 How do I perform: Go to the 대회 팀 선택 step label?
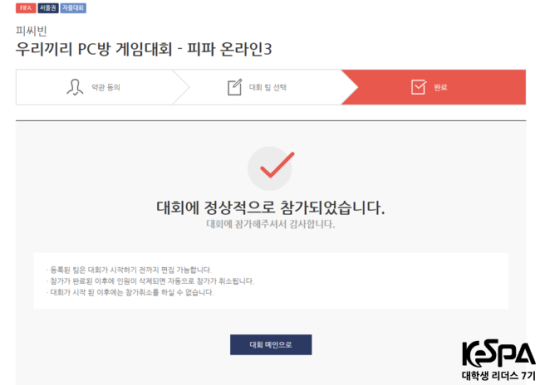point(268,87)
